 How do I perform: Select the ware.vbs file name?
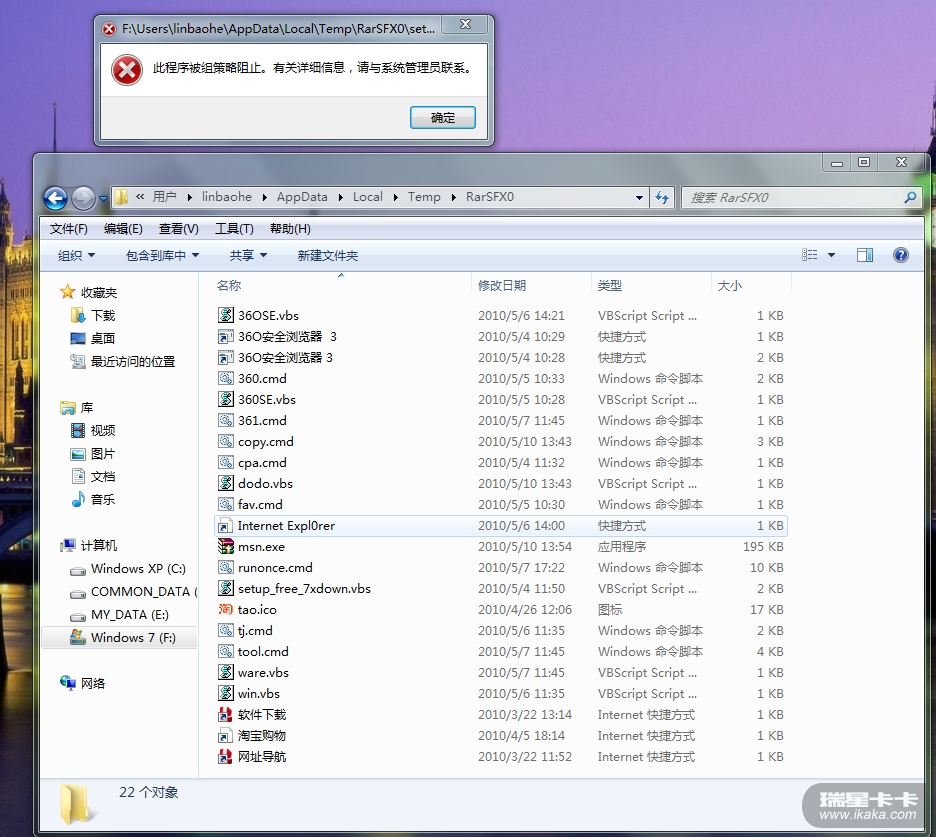[x=263, y=672]
